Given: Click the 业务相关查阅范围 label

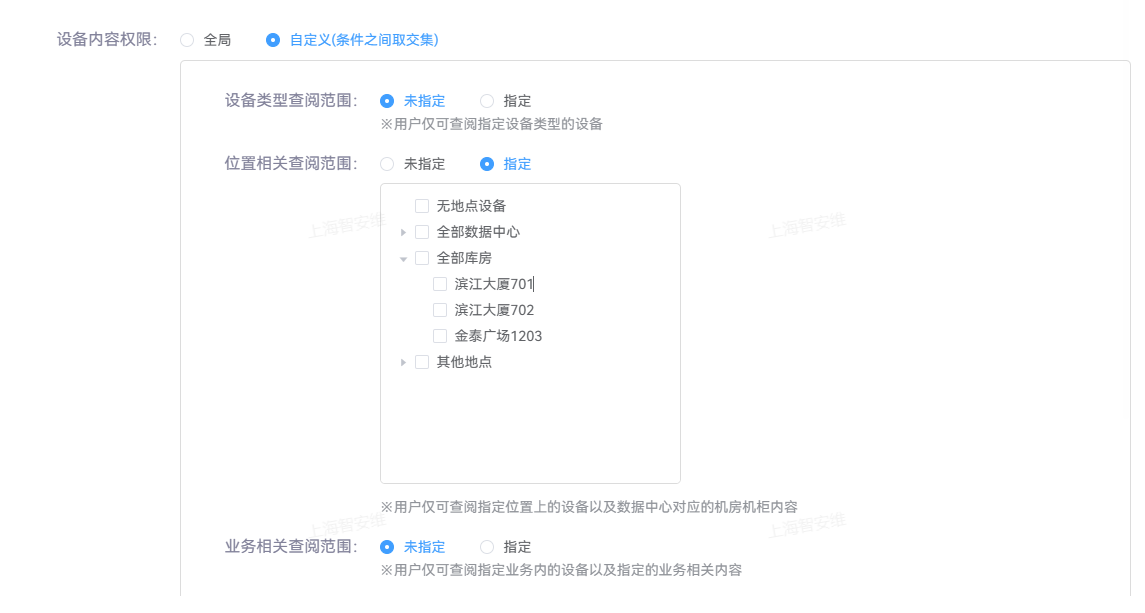Looking at the screenshot, I should click(291, 546).
